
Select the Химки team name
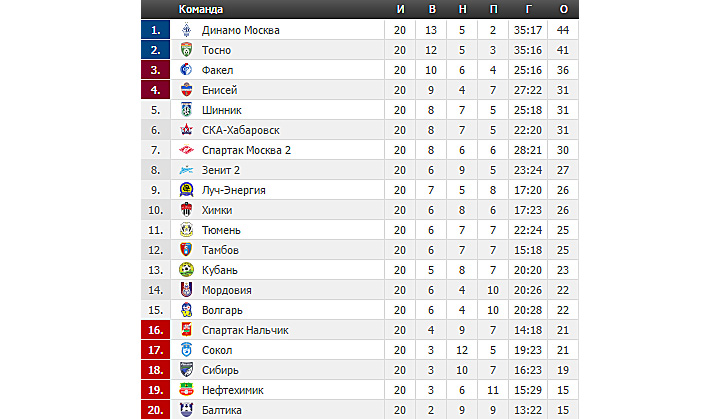(x=217, y=210)
